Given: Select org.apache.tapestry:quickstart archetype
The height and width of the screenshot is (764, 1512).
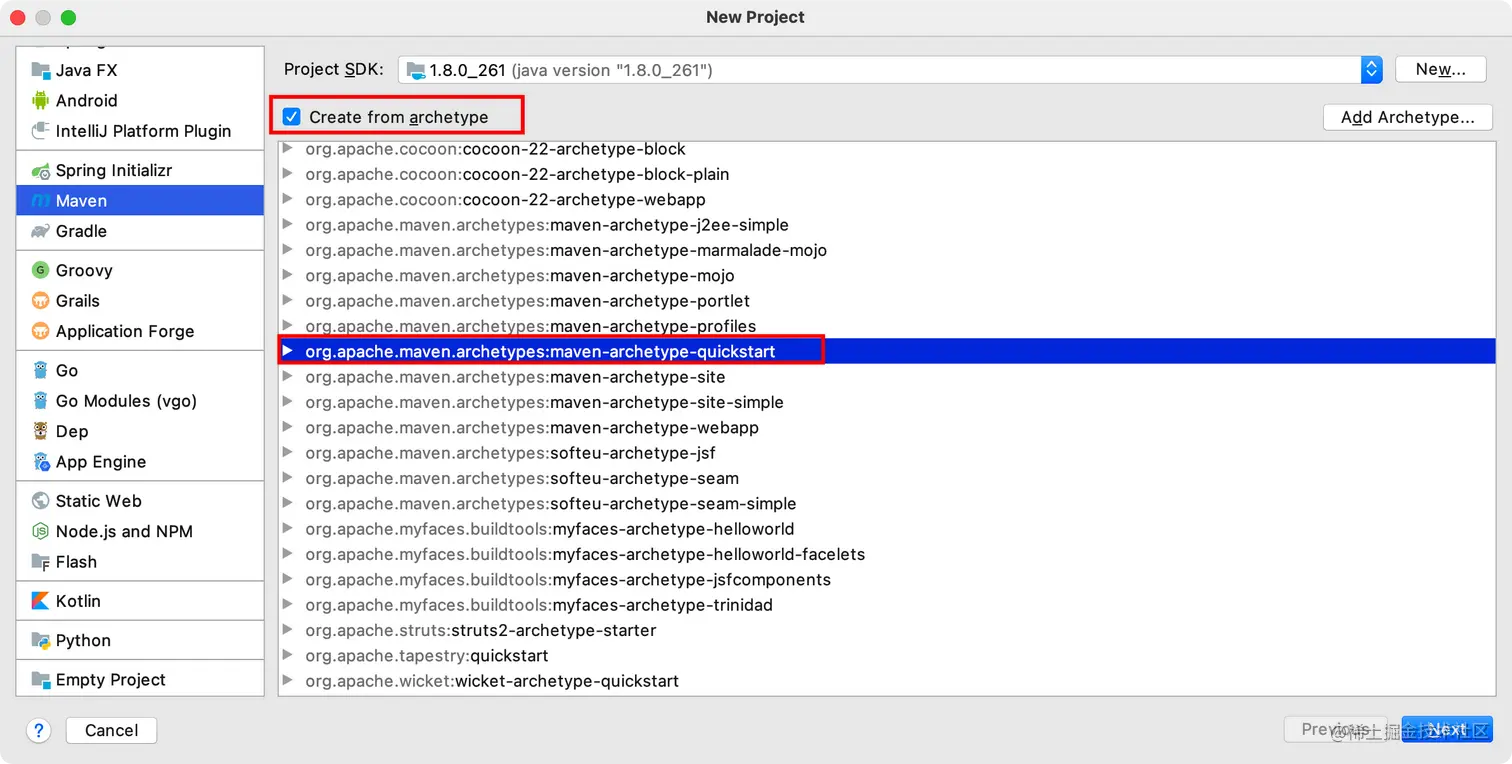Looking at the screenshot, I should pos(887,656).
